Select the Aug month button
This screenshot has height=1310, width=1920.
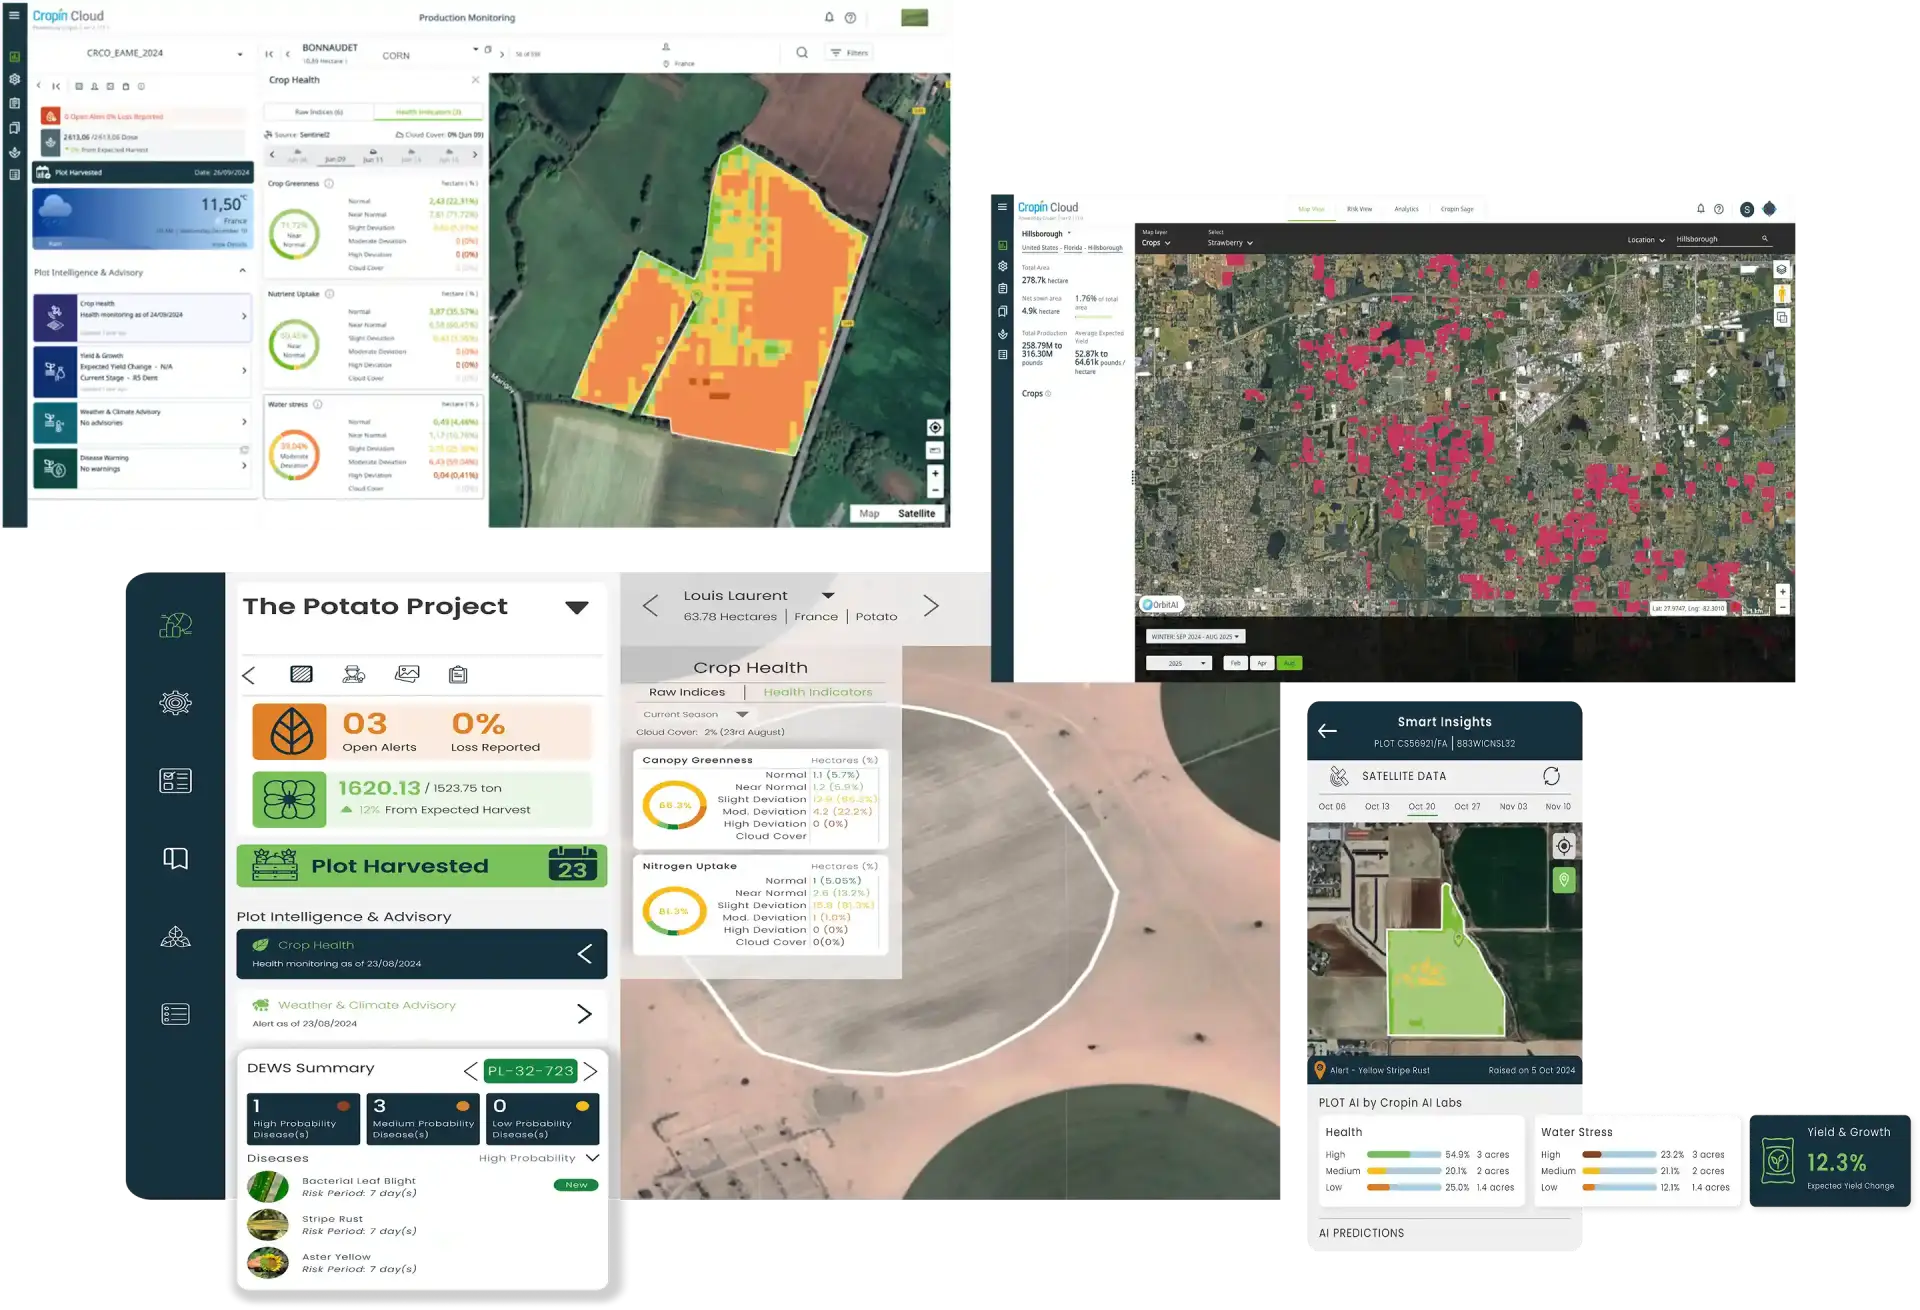[x=1289, y=663]
